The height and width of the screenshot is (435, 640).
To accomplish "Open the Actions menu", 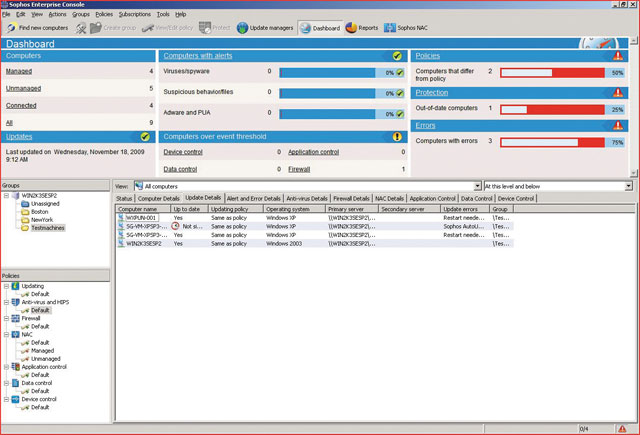I will pyautogui.click(x=57, y=14).
